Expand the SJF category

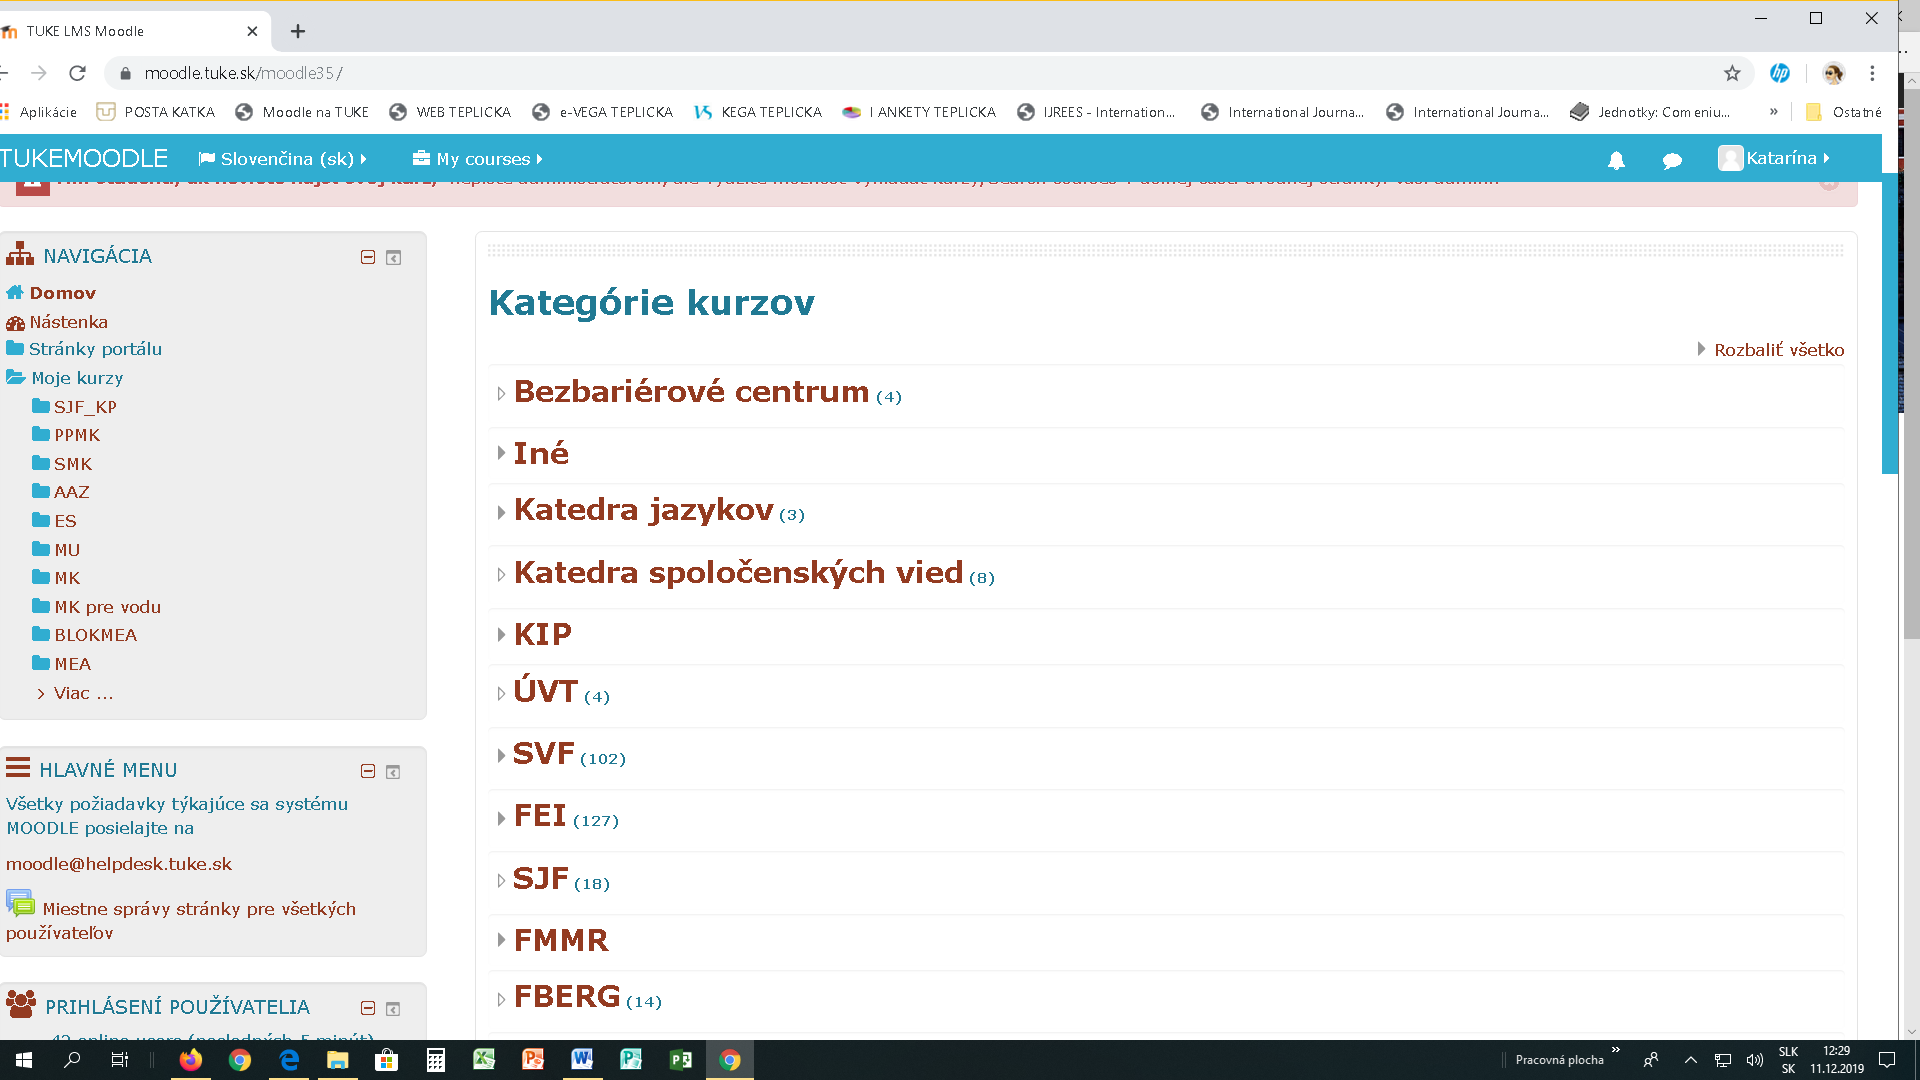click(x=501, y=880)
